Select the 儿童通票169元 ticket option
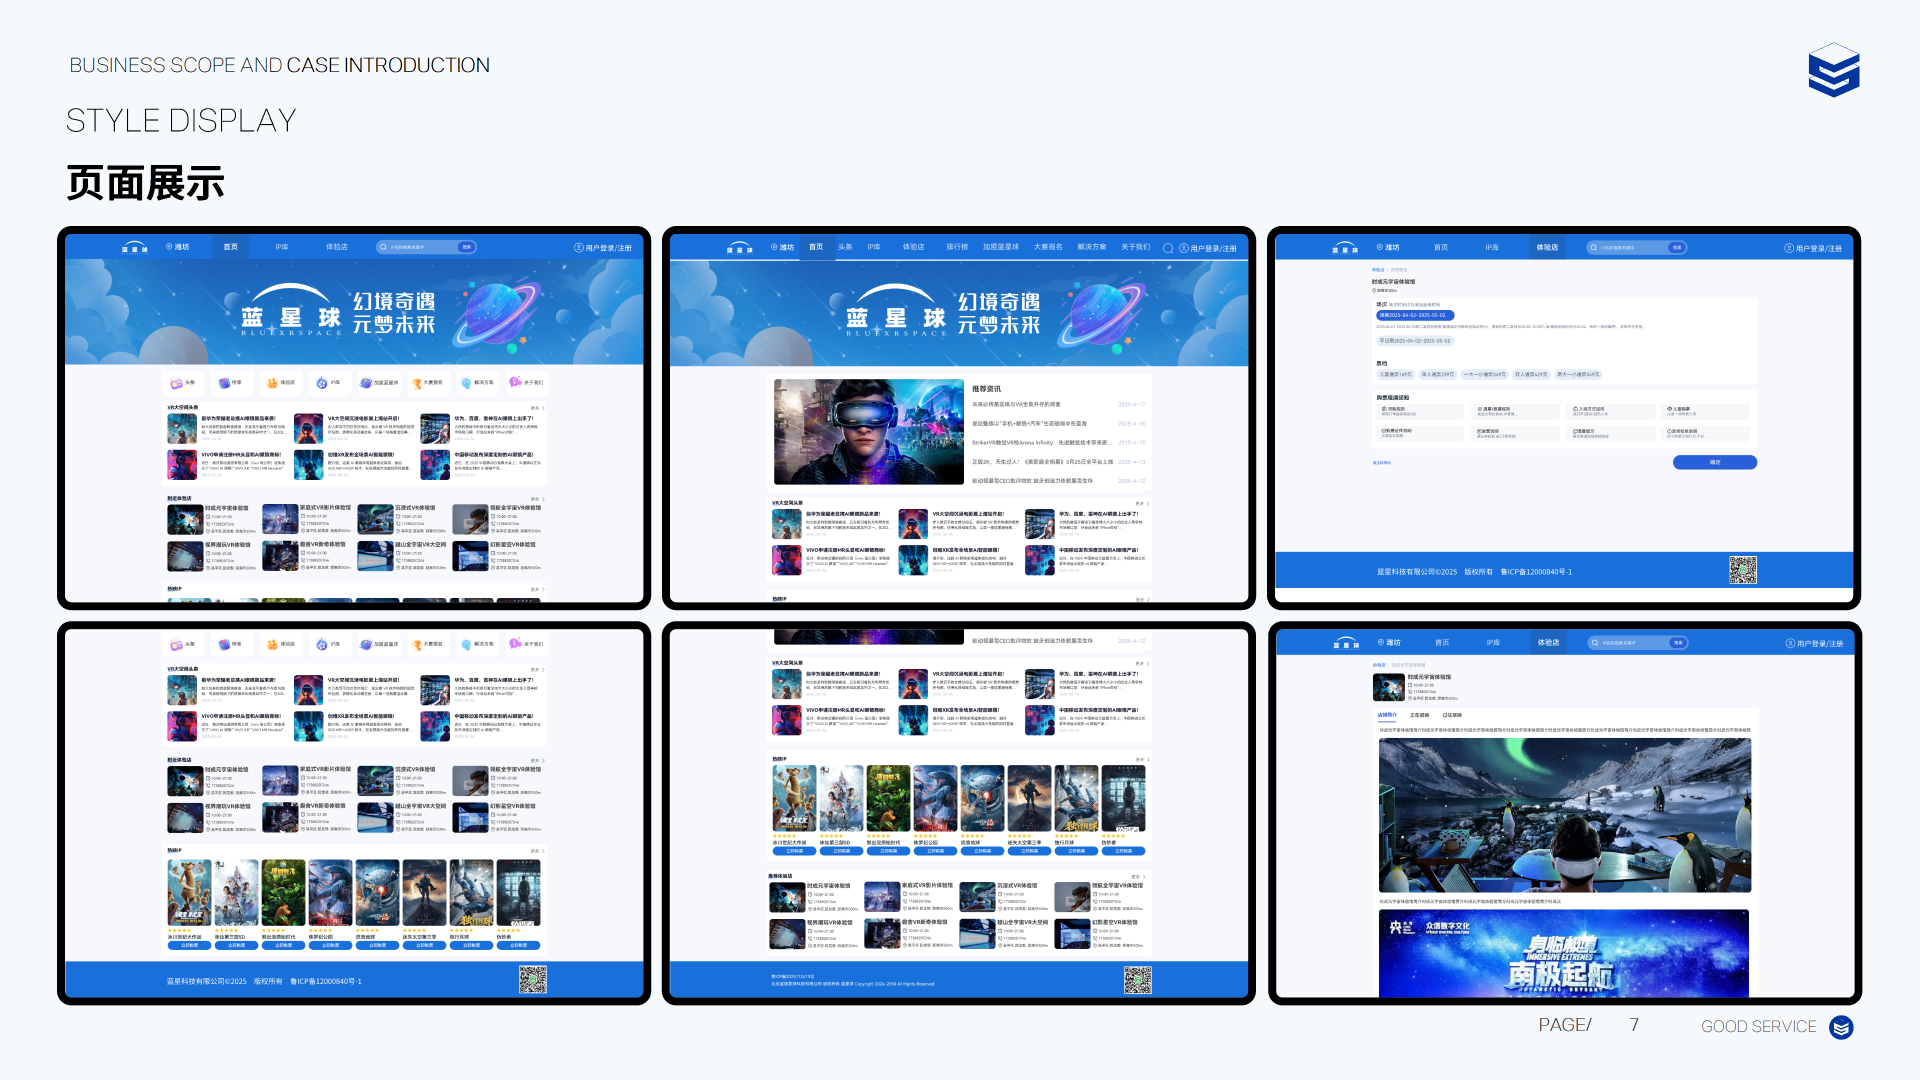The width and height of the screenshot is (1920, 1080). (1395, 374)
